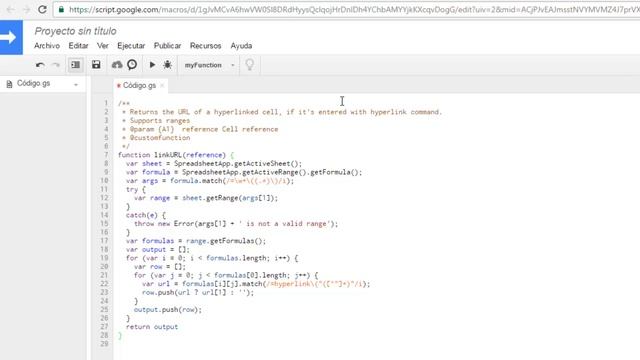Debug the selected function with bug icon
The height and width of the screenshot is (360, 640).
coord(167,64)
